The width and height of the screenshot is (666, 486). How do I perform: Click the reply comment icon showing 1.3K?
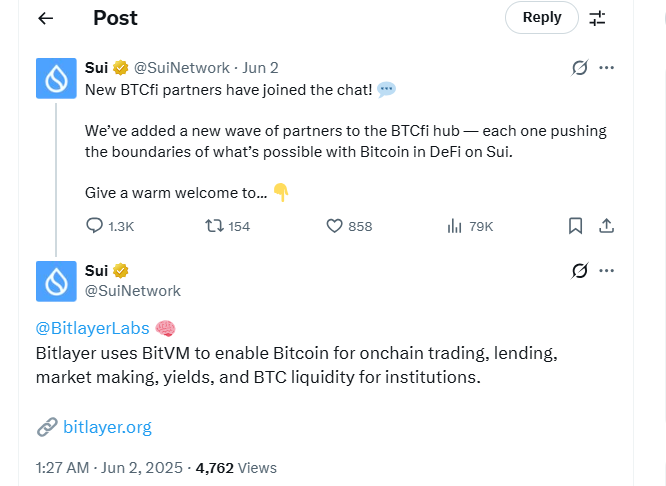95,226
